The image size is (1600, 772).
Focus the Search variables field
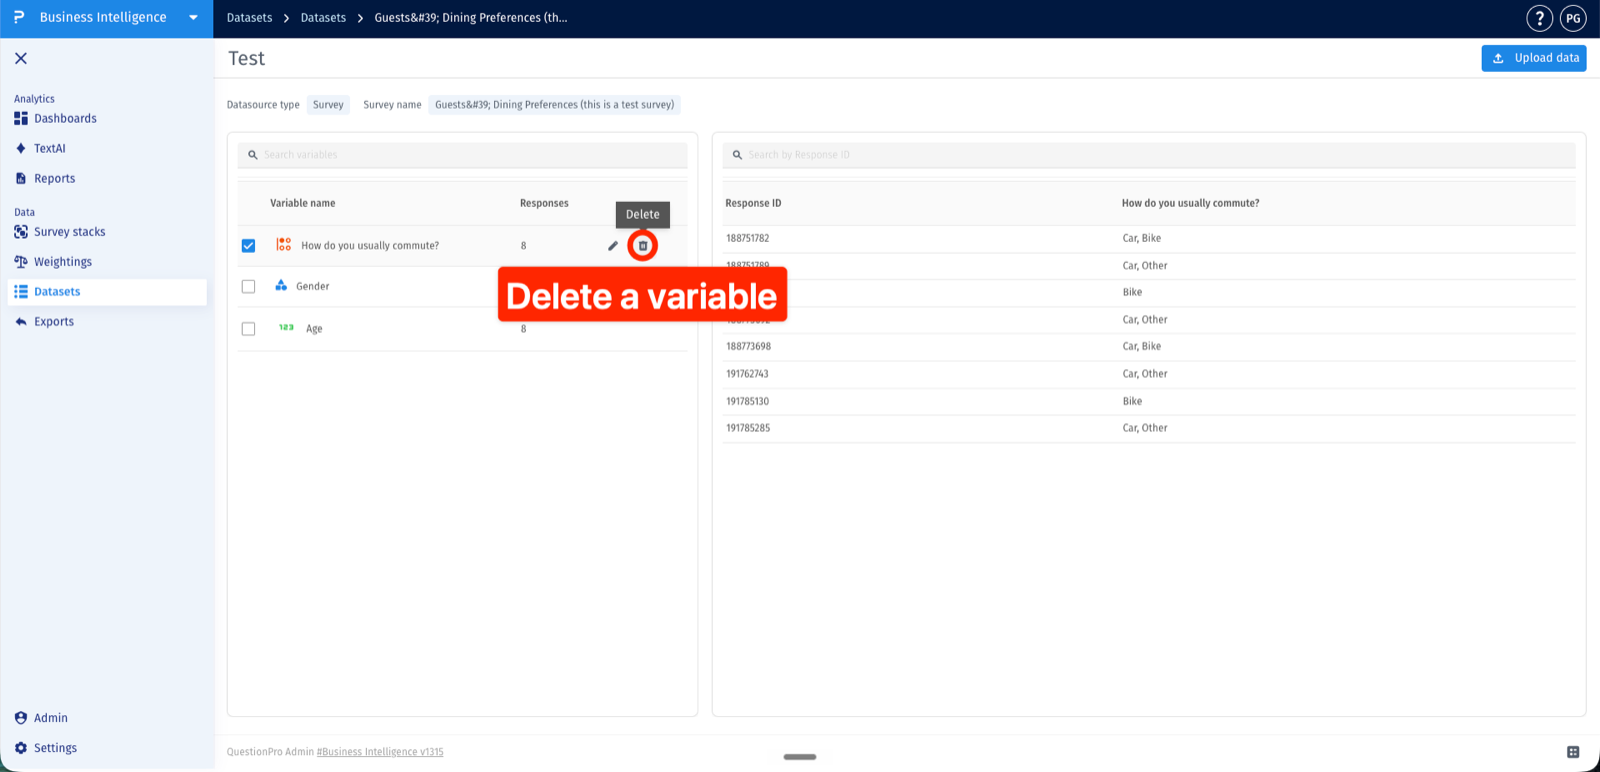[462, 155]
